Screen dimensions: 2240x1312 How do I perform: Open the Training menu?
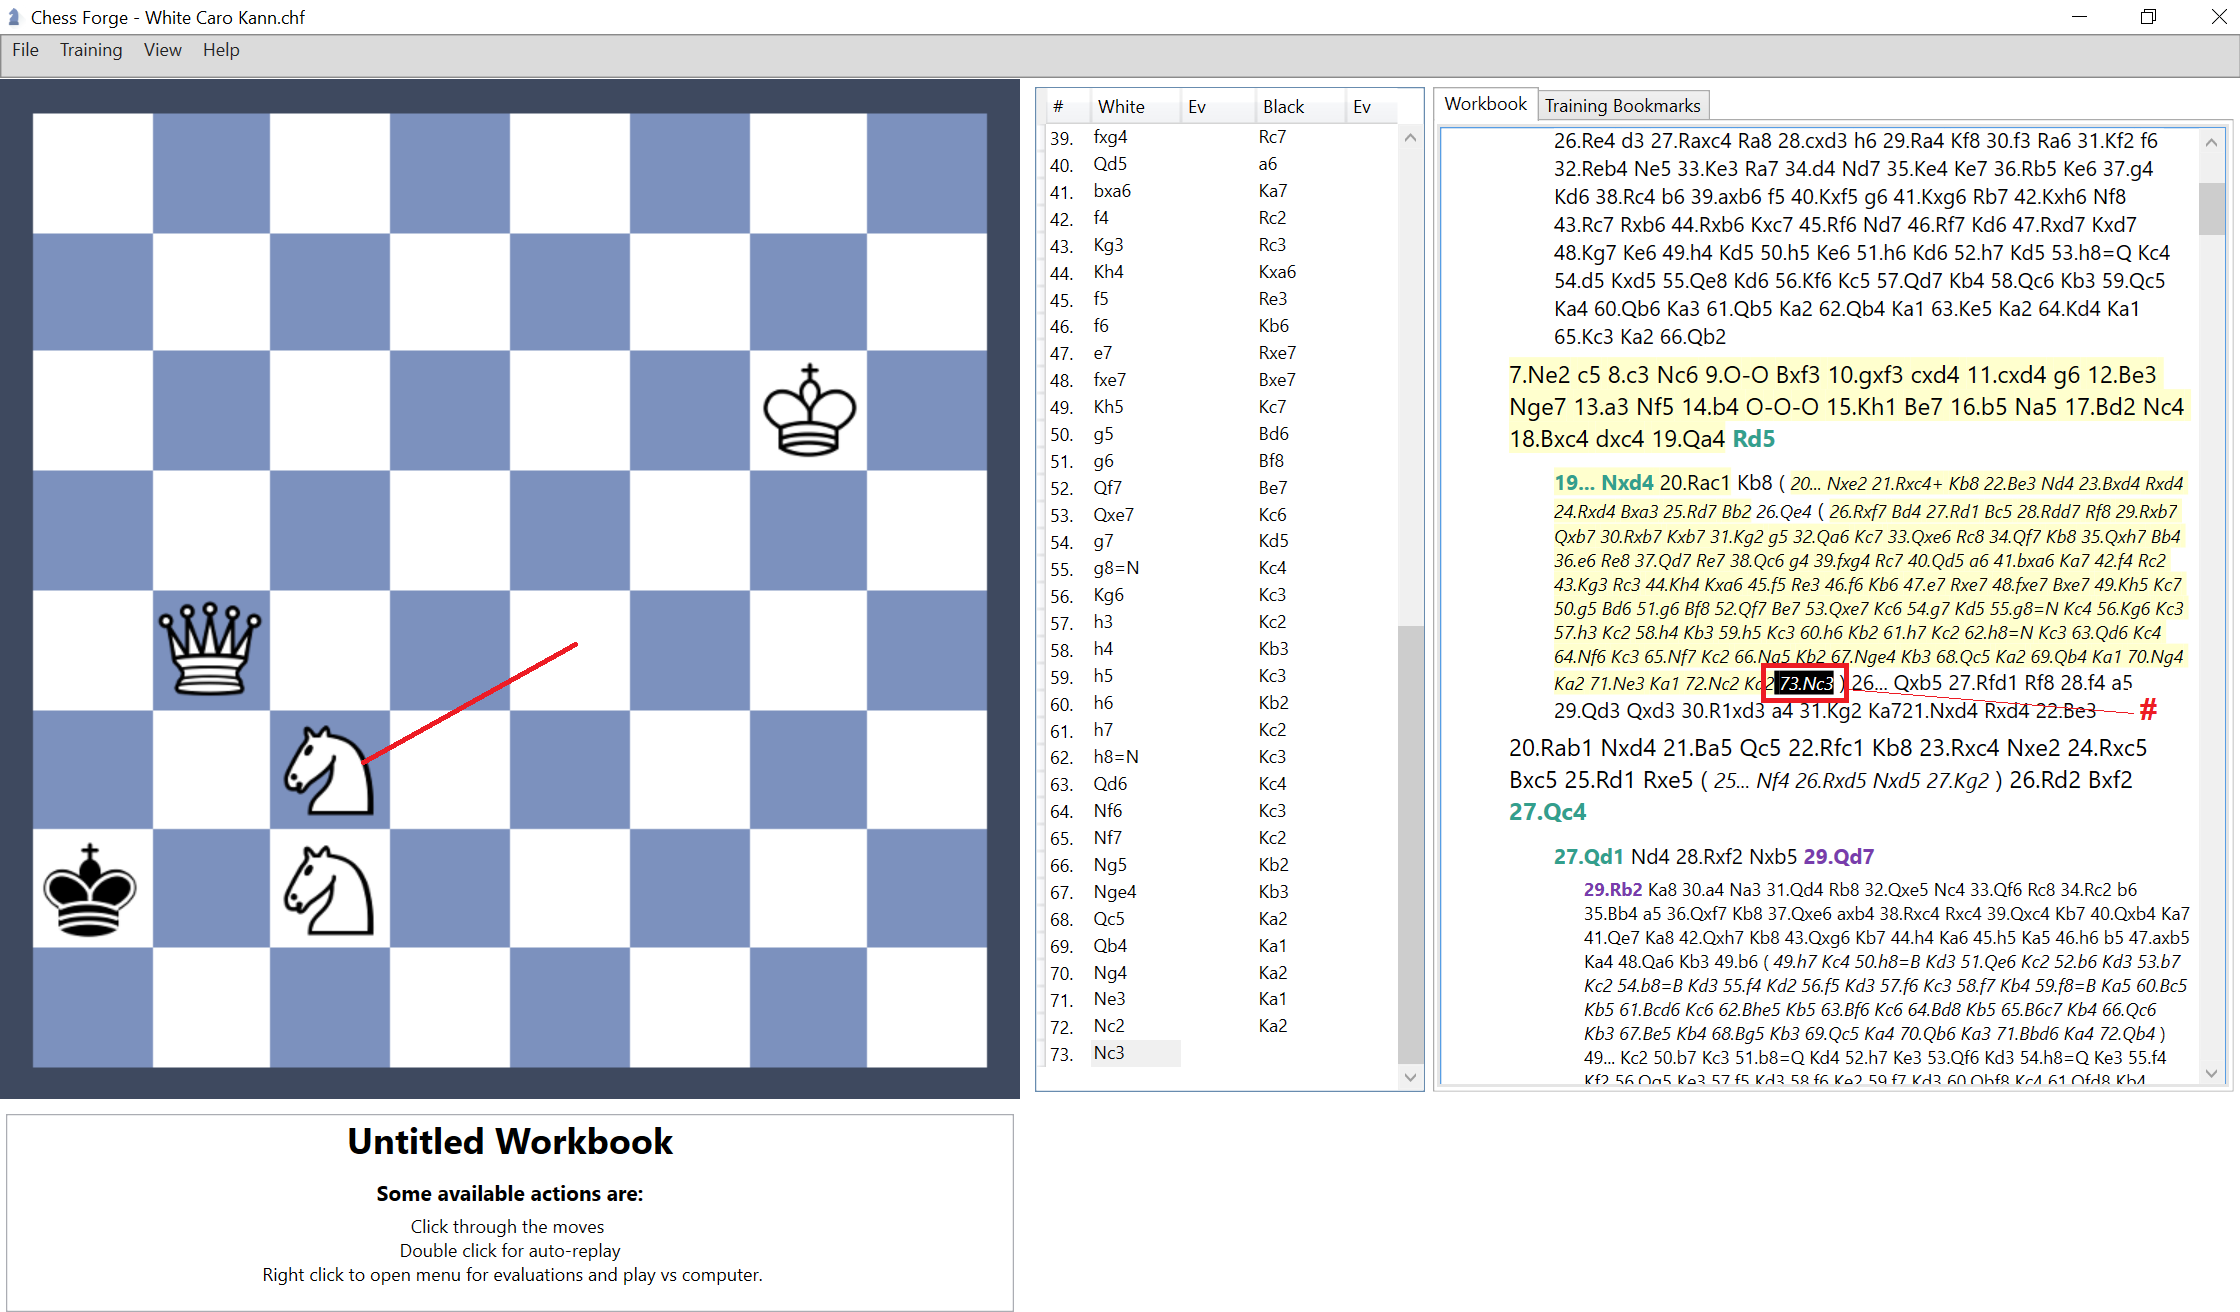tap(90, 50)
